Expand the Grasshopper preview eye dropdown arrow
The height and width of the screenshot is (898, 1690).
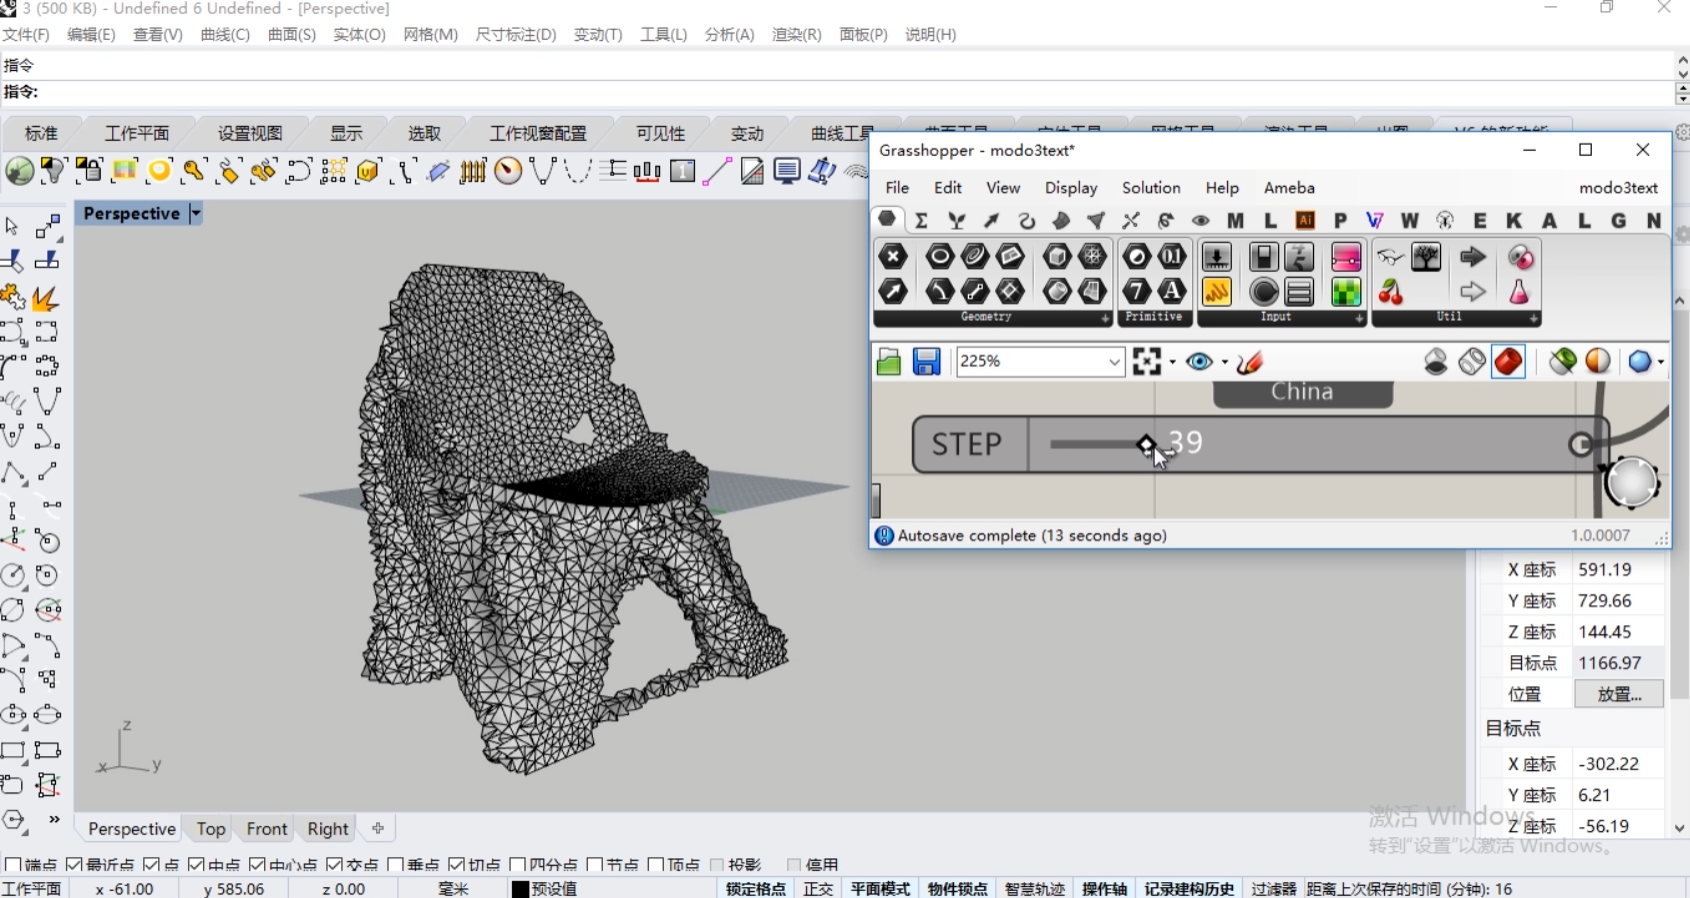pos(1224,362)
